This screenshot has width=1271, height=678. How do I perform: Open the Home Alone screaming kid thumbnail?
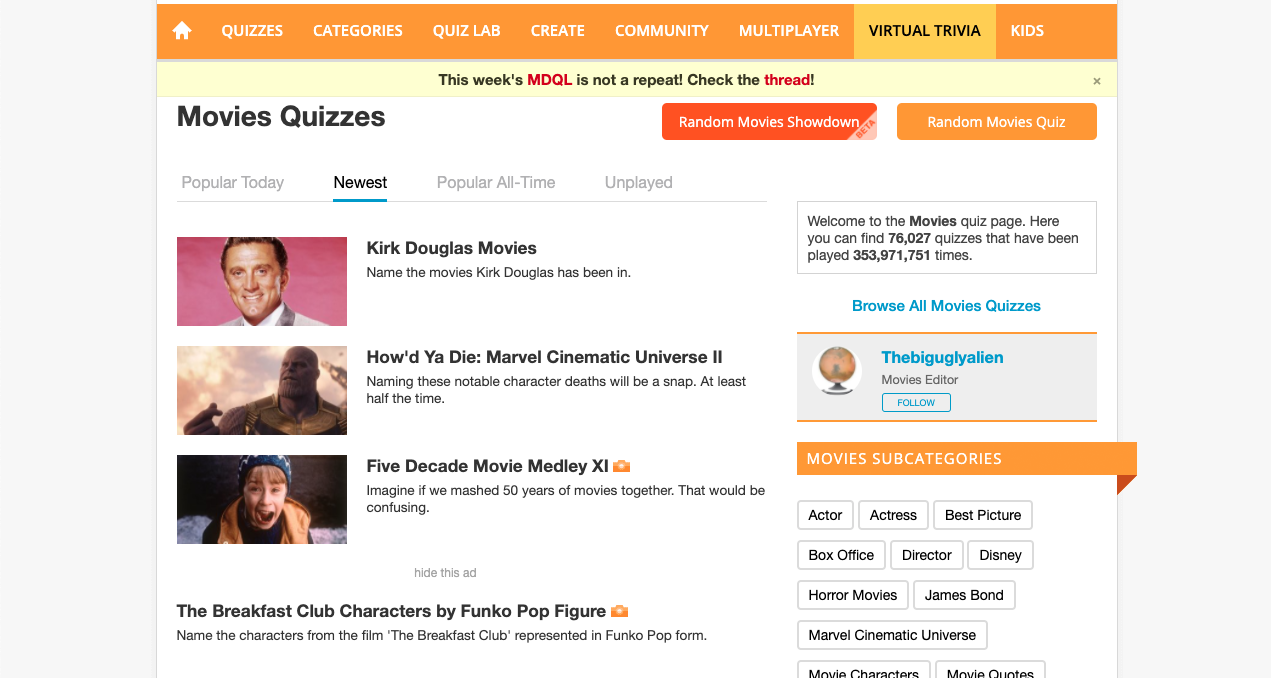(262, 499)
